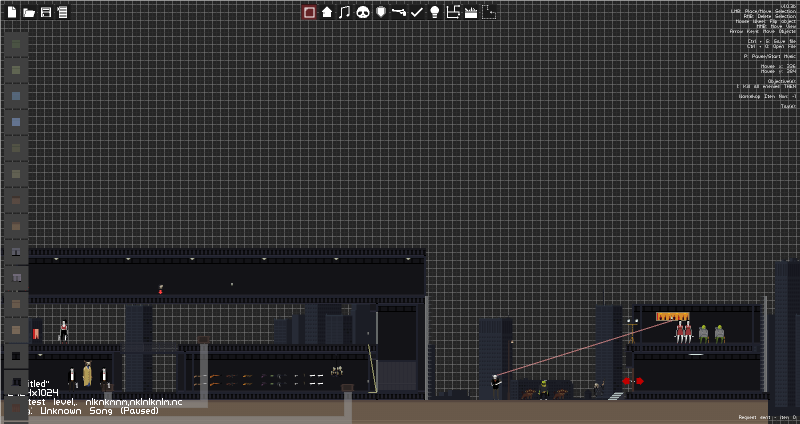Click the dashed resize-level tool icon
The height and width of the screenshot is (424, 800).
click(x=489, y=12)
